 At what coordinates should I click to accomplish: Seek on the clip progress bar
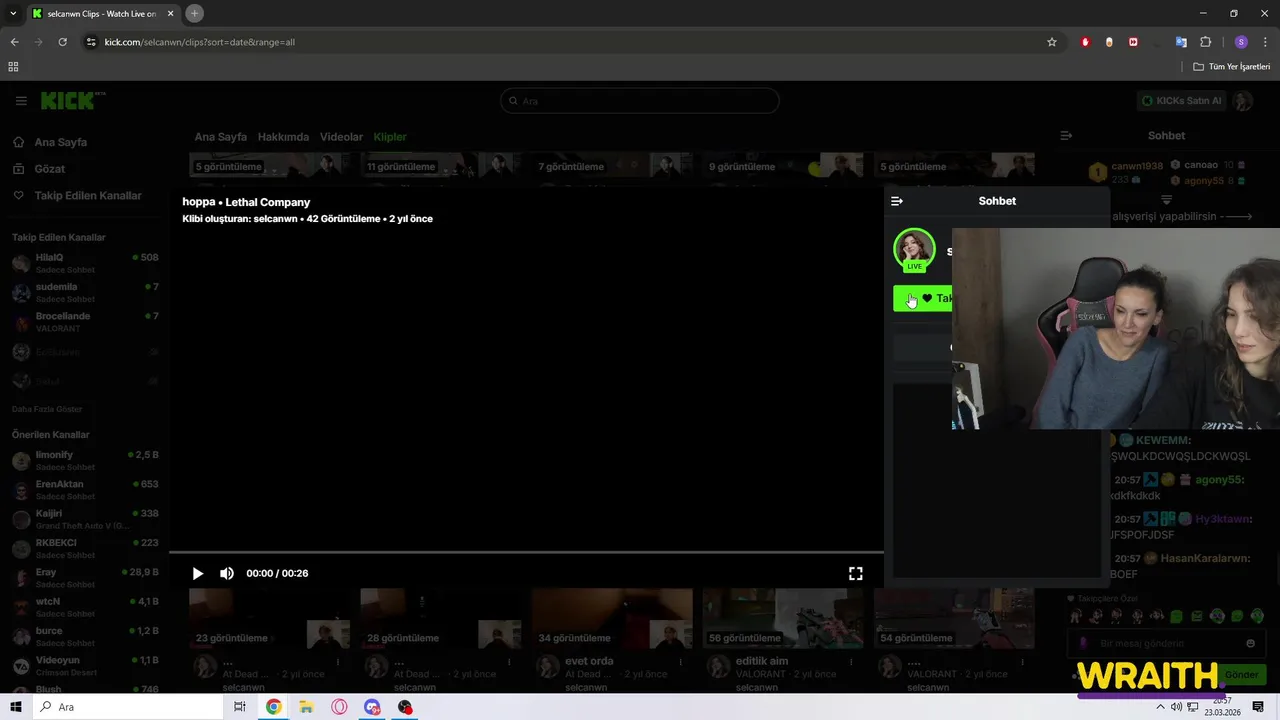(526, 552)
